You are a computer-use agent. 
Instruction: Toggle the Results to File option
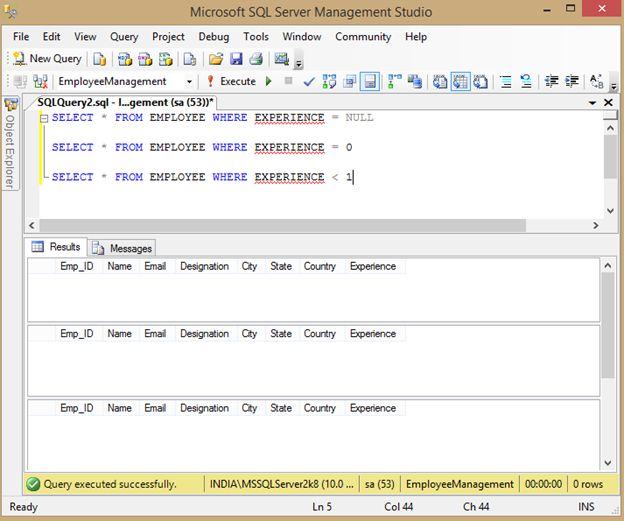point(481,81)
